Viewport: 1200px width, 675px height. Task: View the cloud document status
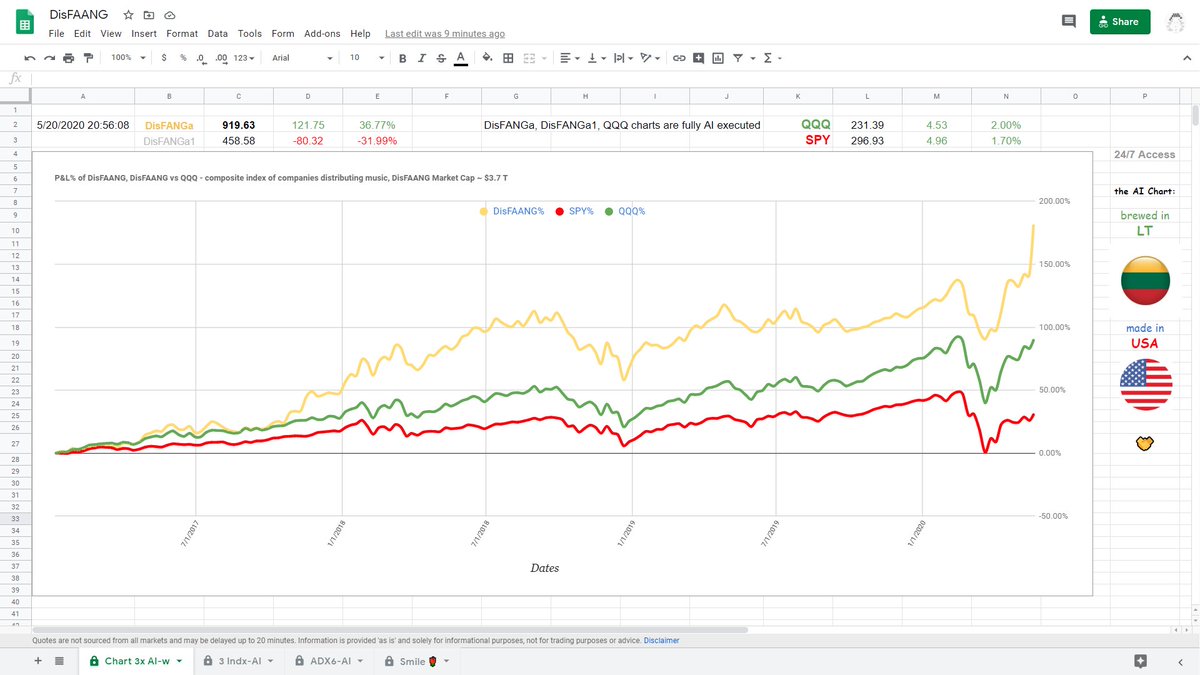170,16
